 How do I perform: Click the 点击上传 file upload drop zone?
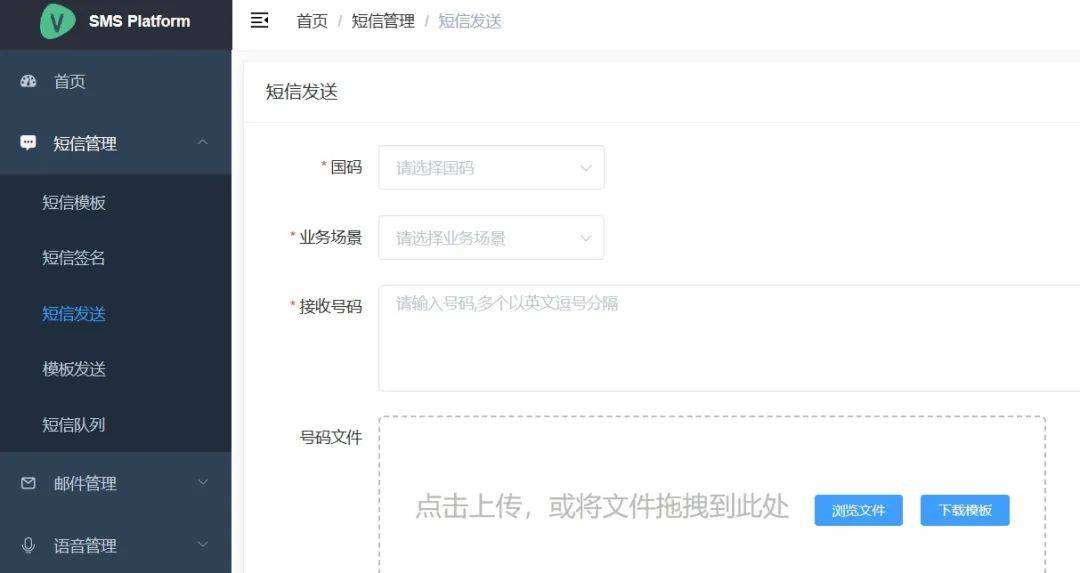712,494
